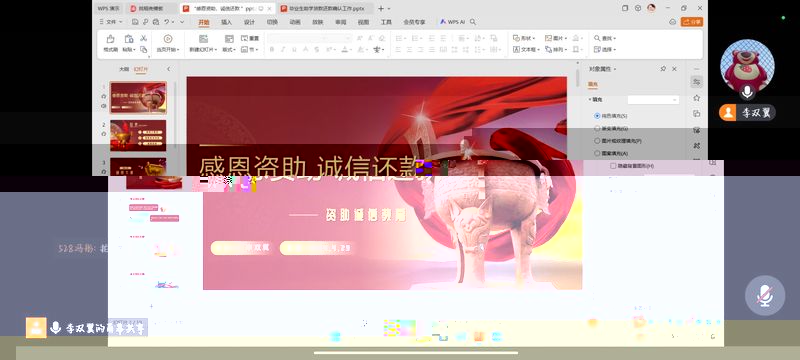This screenshot has width=800, height=360.
Task: Open the fill color dropdown box
Action: [x=653, y=99]
